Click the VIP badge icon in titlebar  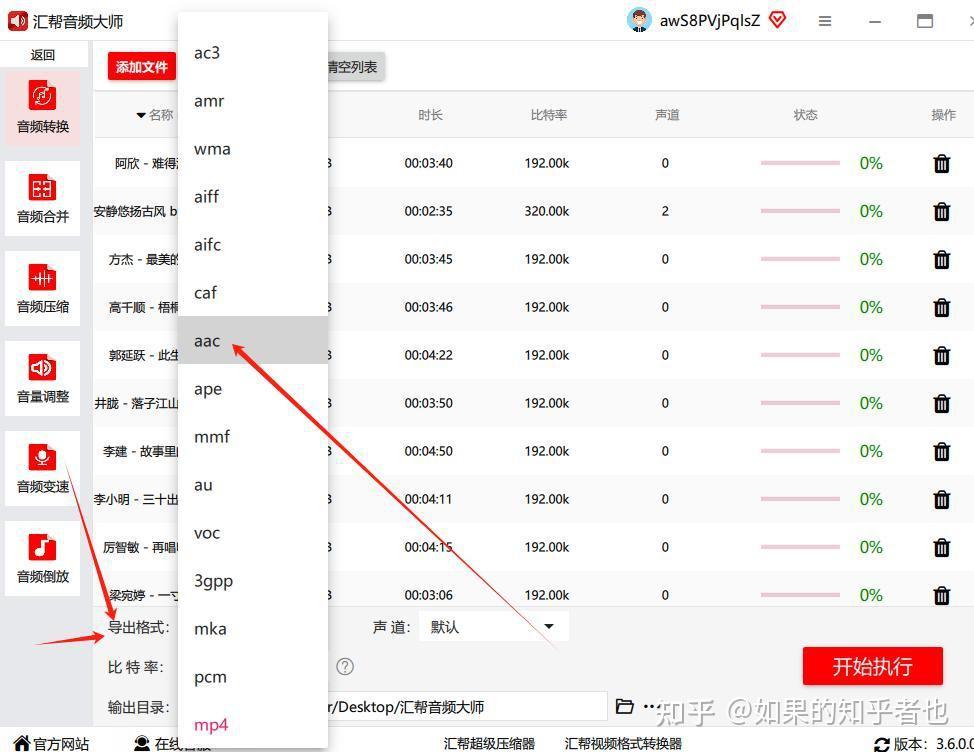tap(778, 19)
